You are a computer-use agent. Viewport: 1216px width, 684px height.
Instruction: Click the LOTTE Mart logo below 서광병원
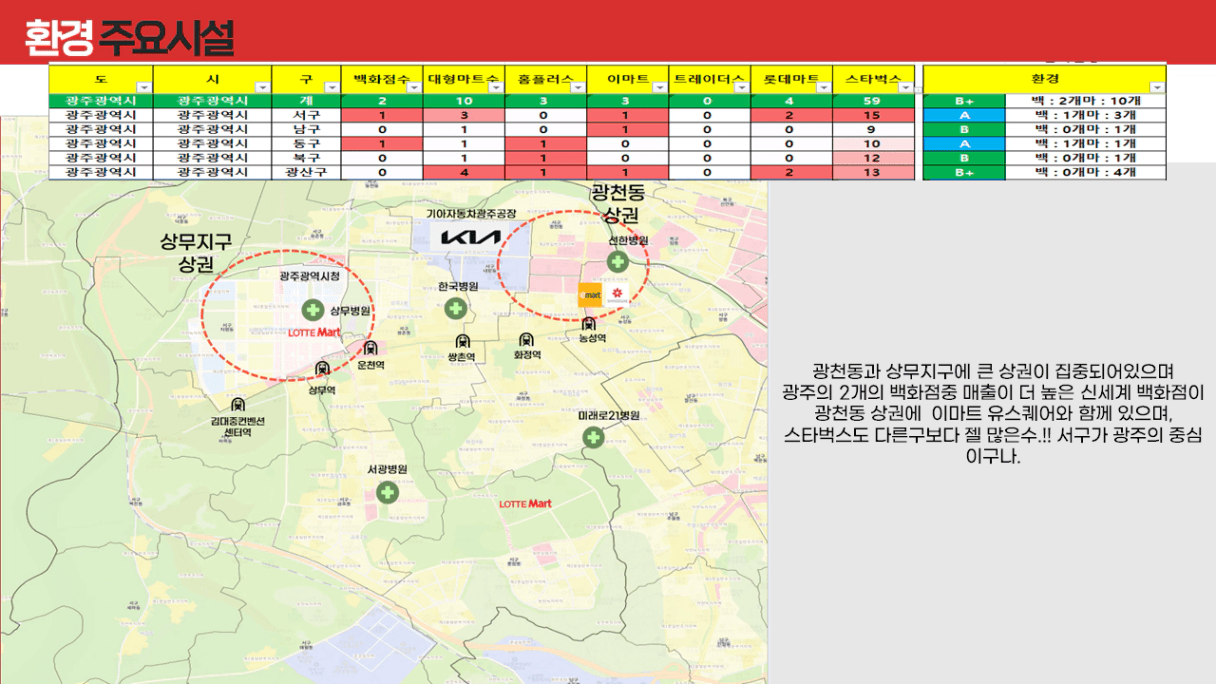[526, 503]
